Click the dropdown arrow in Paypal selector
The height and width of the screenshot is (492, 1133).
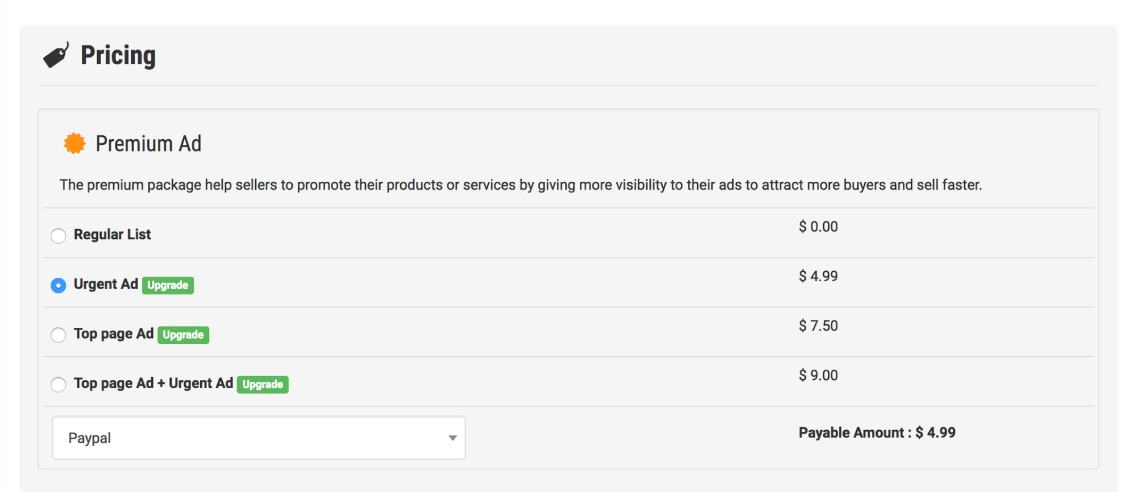[452, 438]
